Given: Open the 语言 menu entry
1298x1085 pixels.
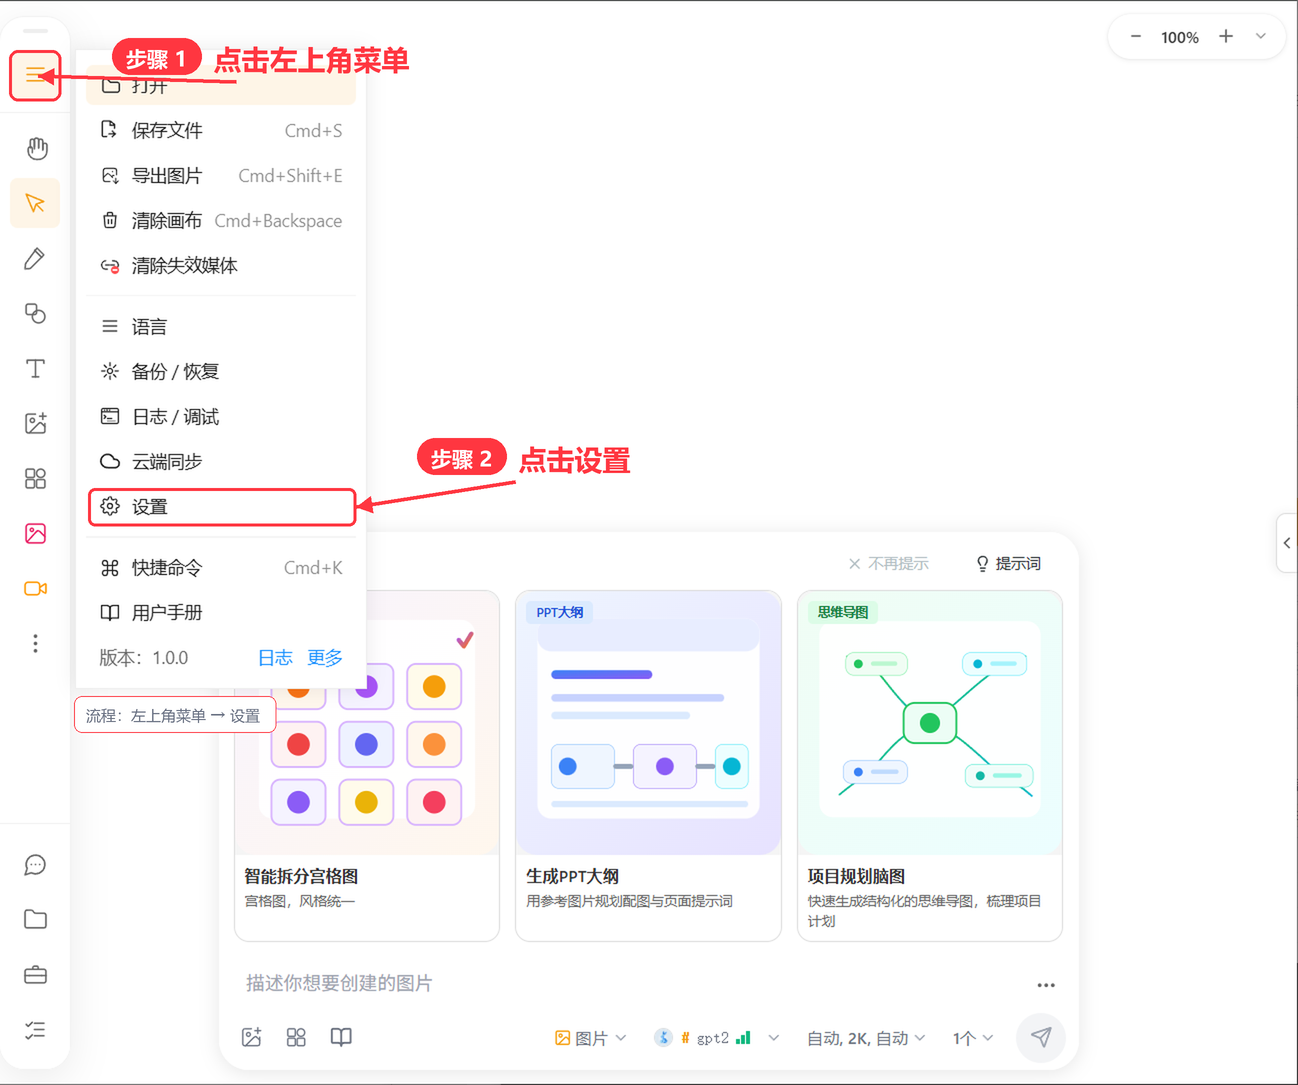Looking at the screenshot, I should tap(221, 327).
